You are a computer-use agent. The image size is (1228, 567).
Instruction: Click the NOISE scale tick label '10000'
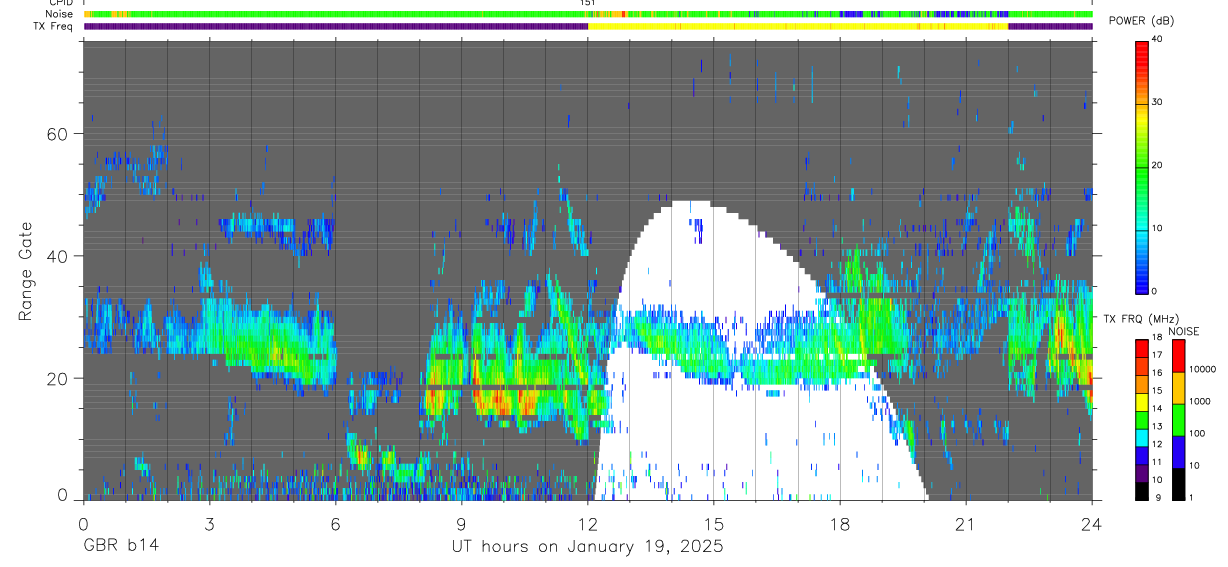tap(1201, 370)
